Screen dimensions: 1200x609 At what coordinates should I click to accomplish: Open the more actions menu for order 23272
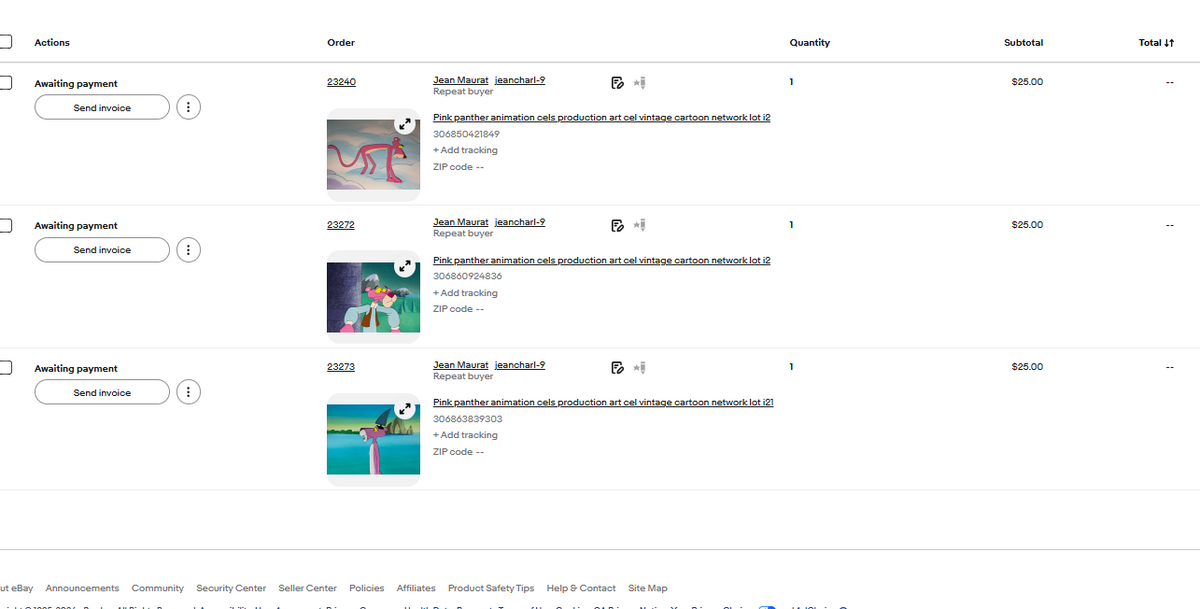coord(188,250)
